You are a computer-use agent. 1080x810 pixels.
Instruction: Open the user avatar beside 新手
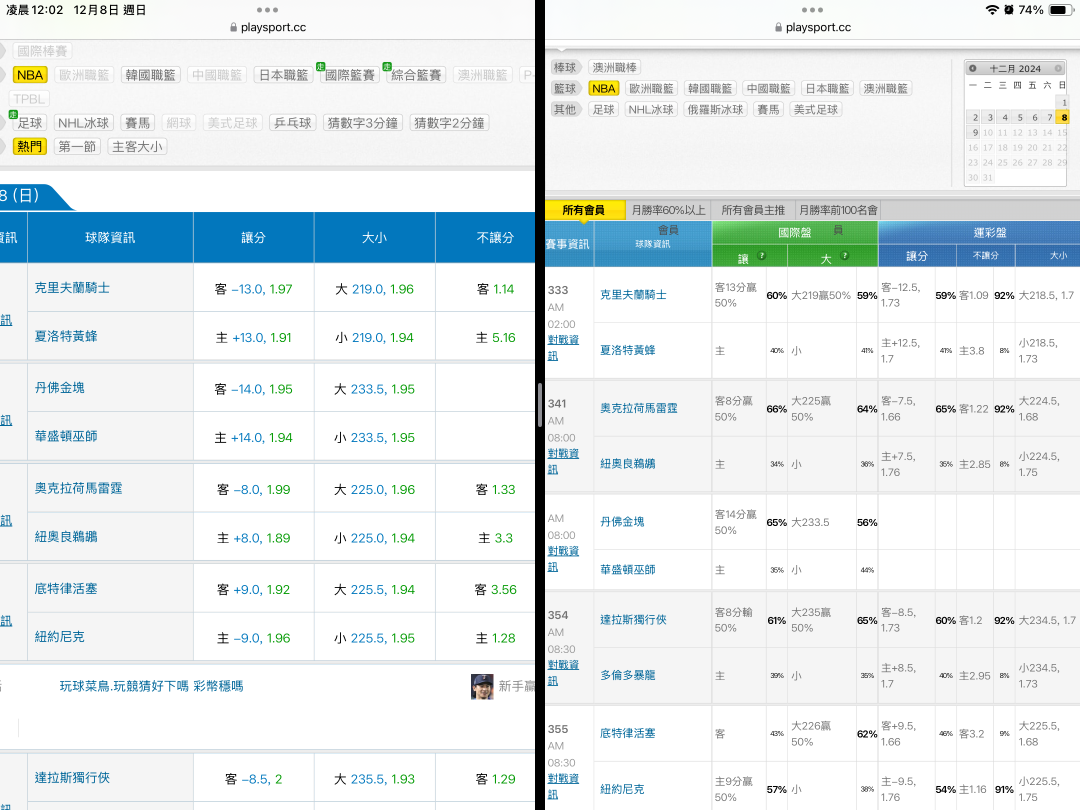coord(482,686)
